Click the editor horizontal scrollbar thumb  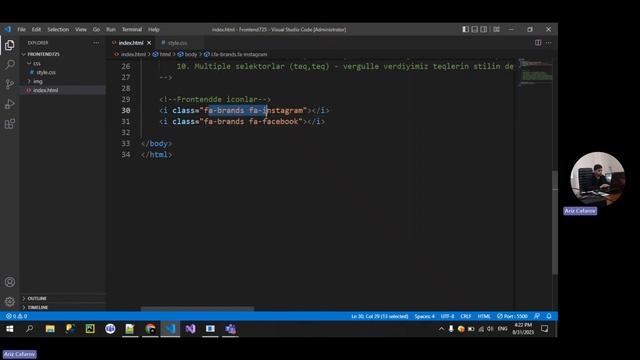[197, 309]
